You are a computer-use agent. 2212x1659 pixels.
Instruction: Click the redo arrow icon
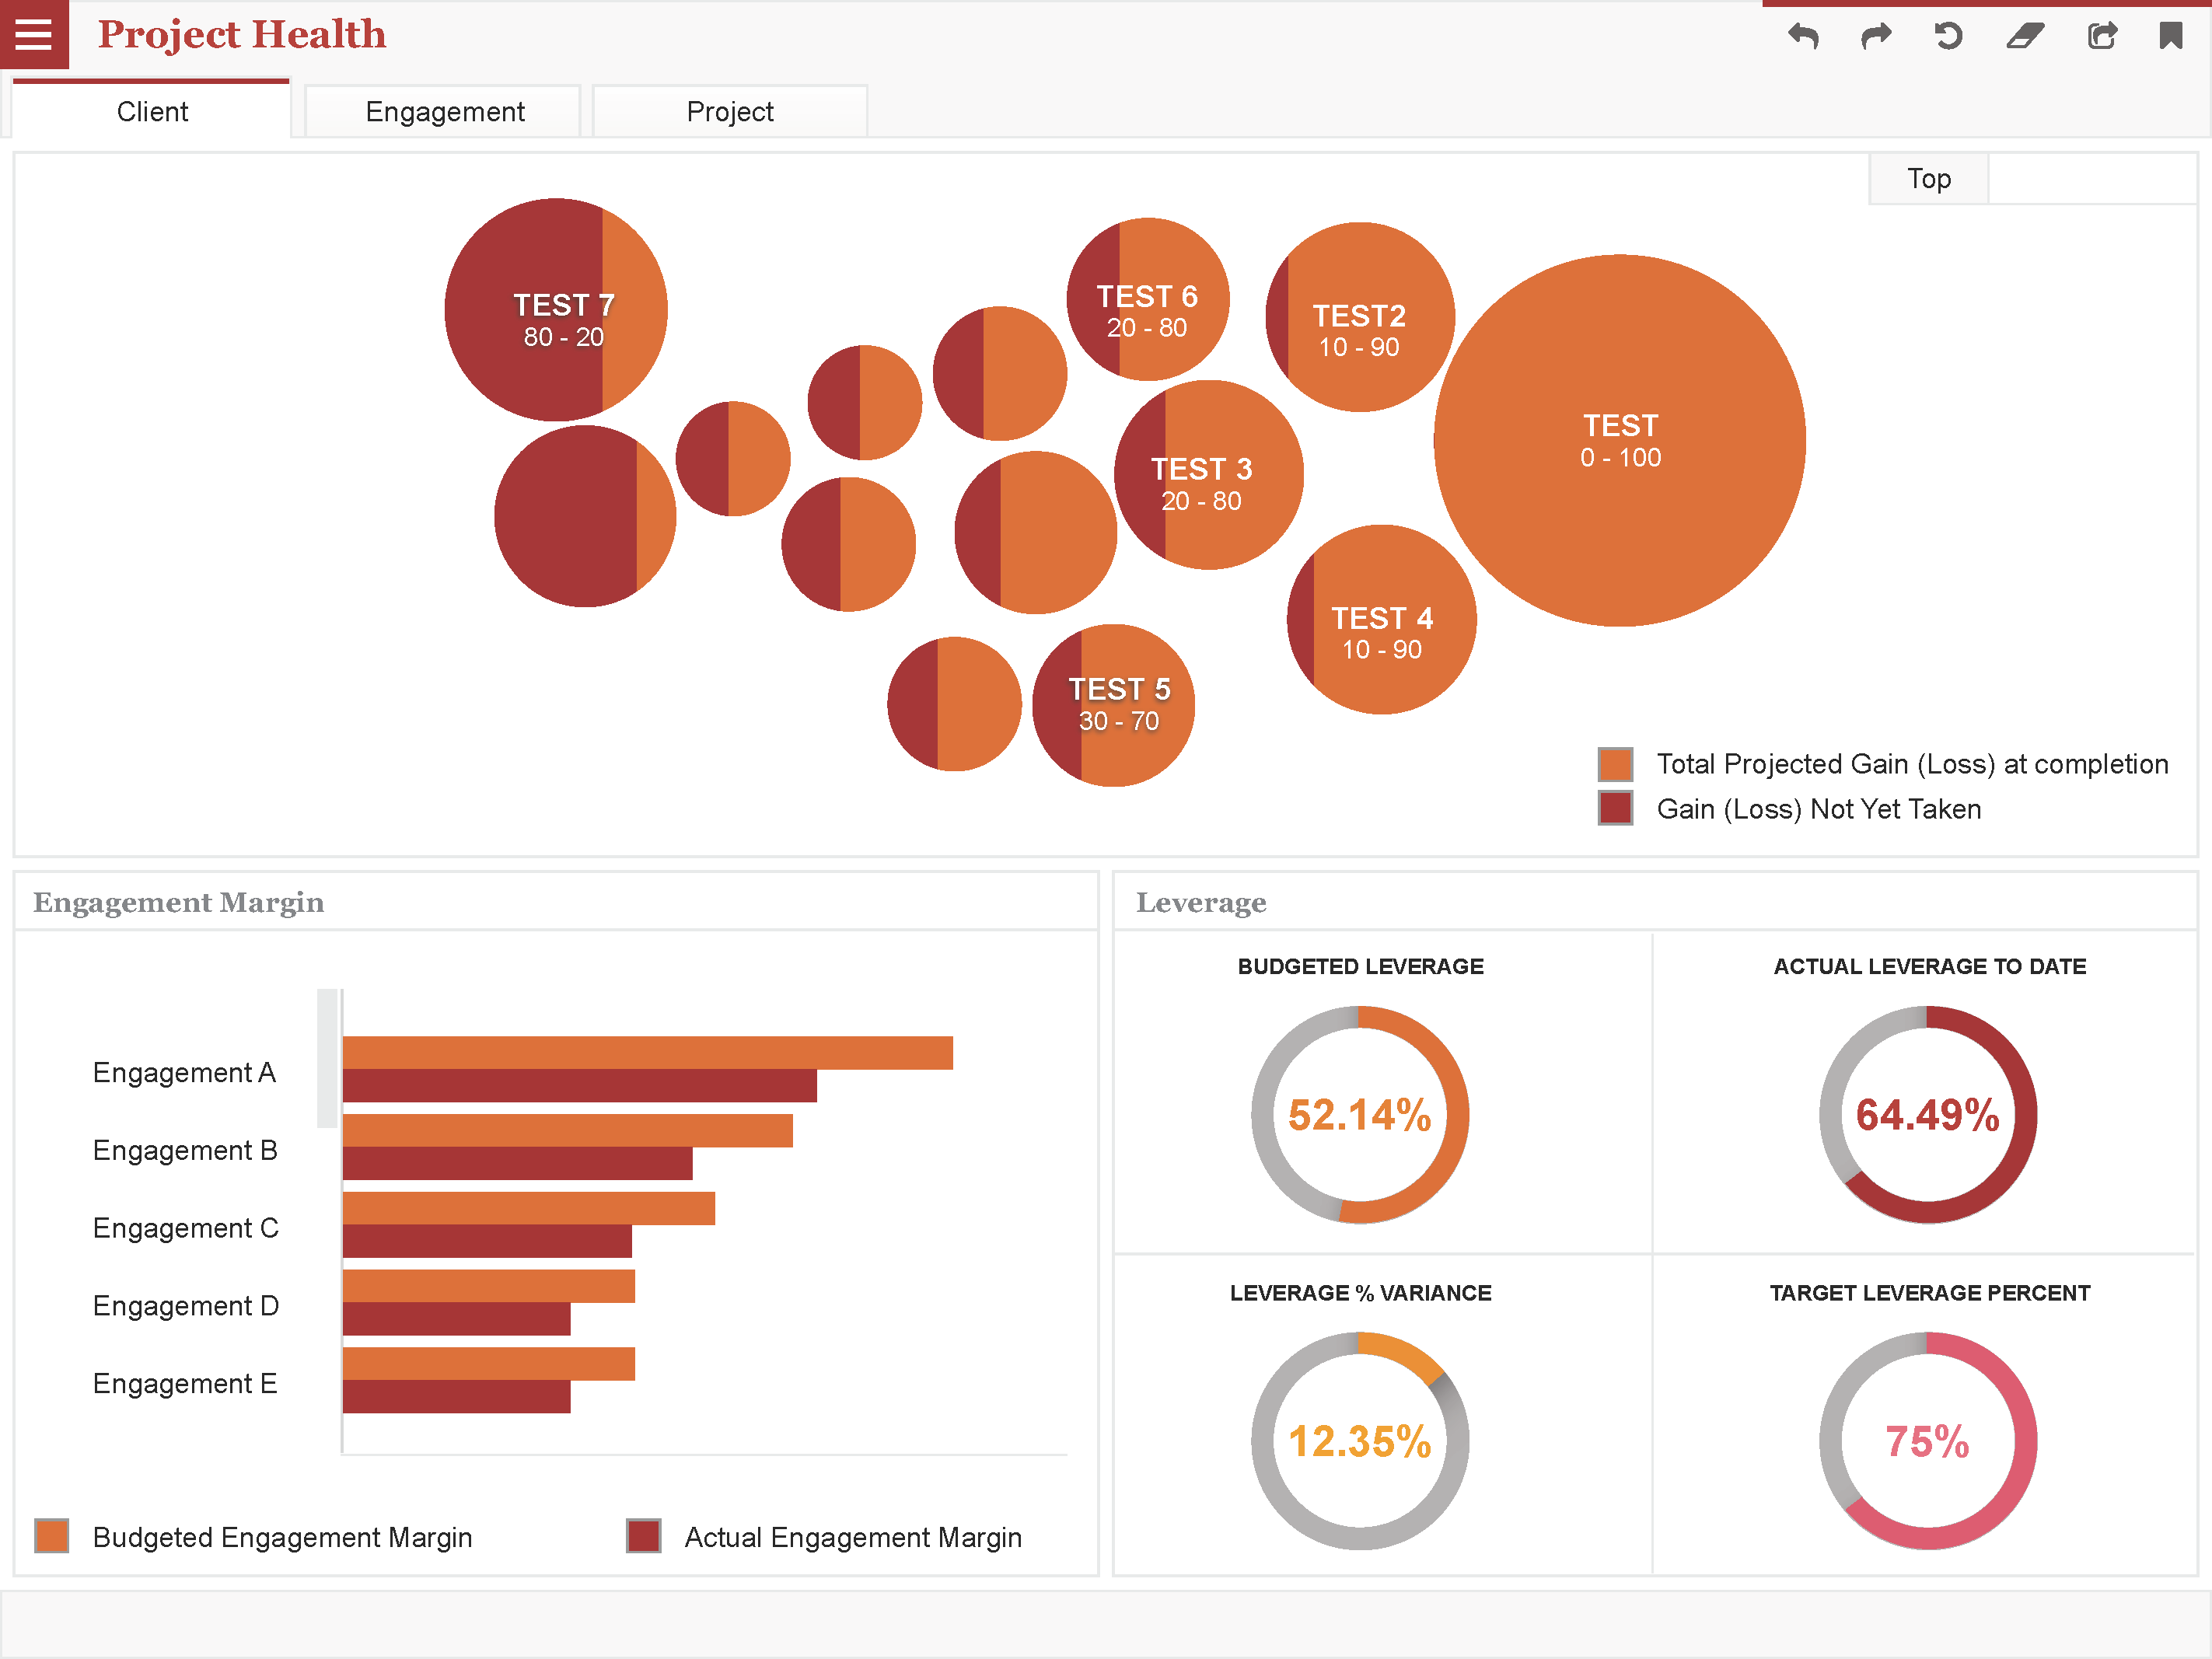click(x=1876, y=37)
